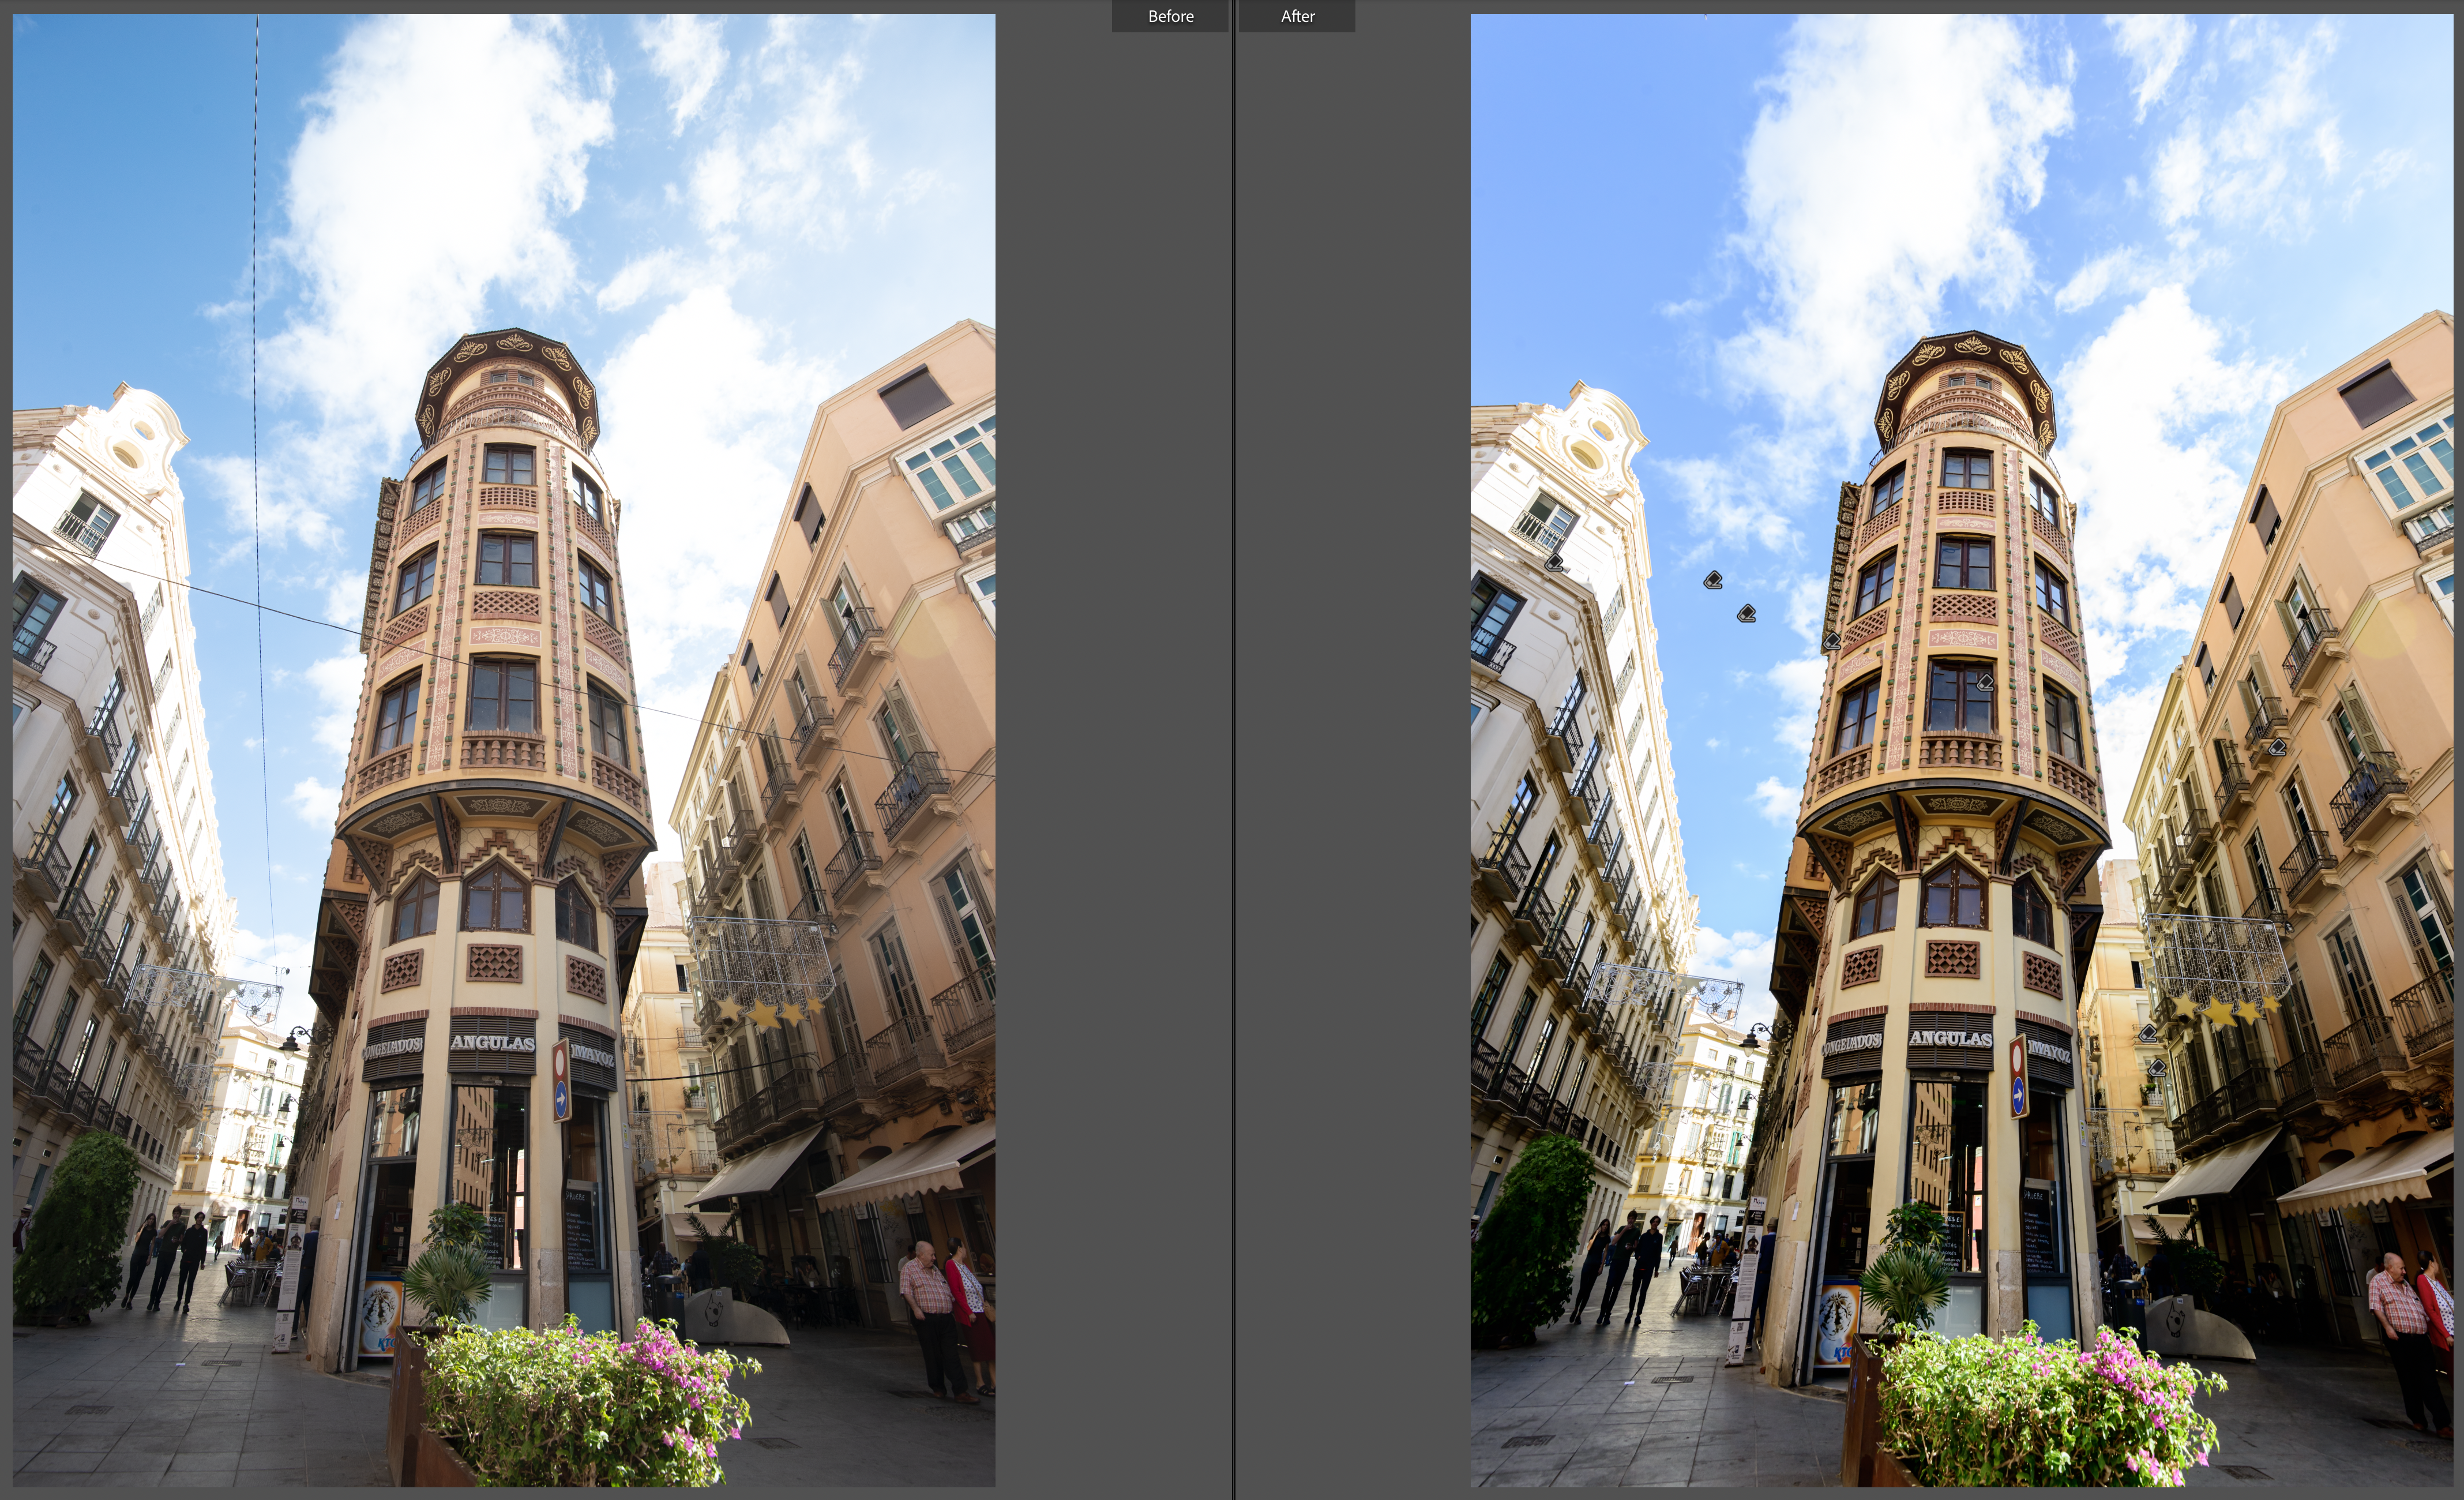The height and width of the screenshot is (1500, 2464).
Task: Select eraser pin on tower's left edge
Action: tap(1832, 641)
